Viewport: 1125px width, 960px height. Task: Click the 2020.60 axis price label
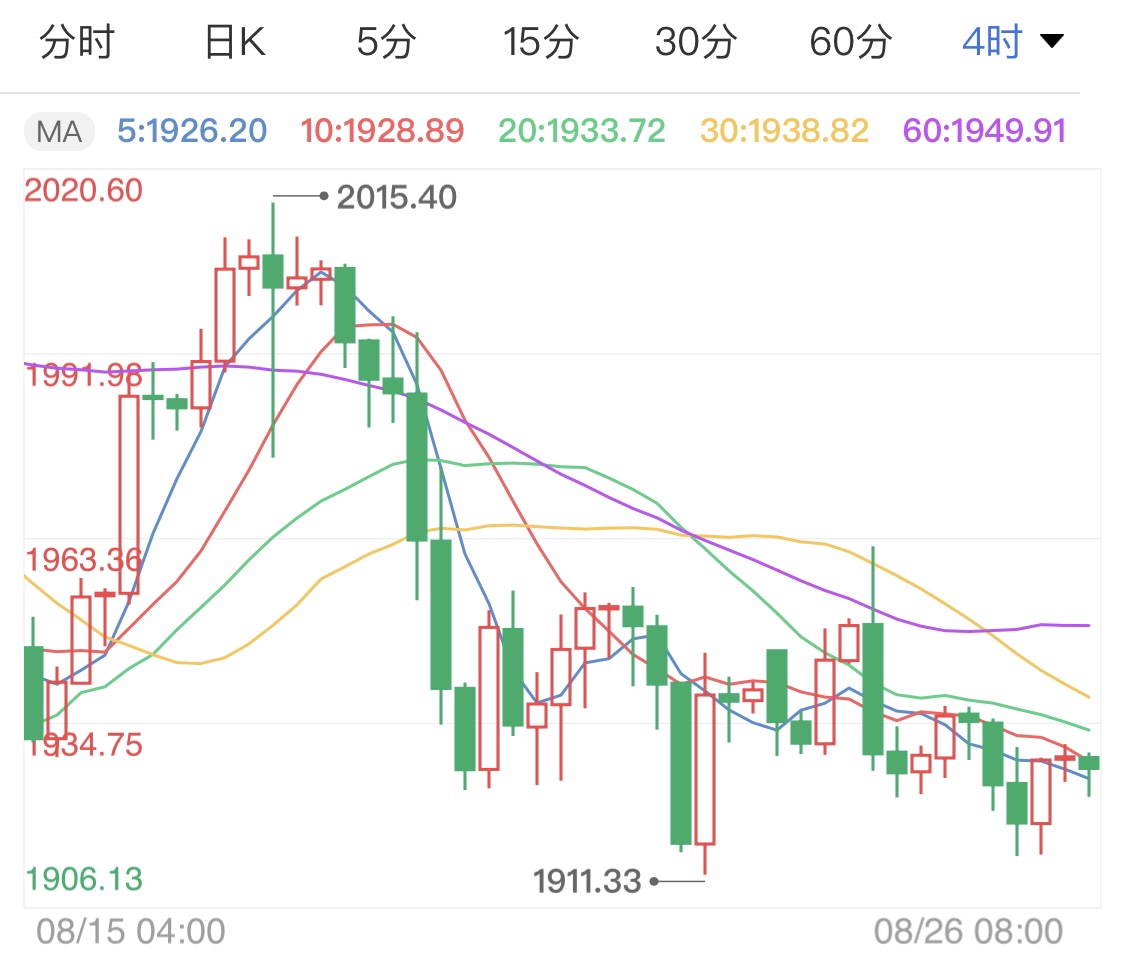click(83, 190)
